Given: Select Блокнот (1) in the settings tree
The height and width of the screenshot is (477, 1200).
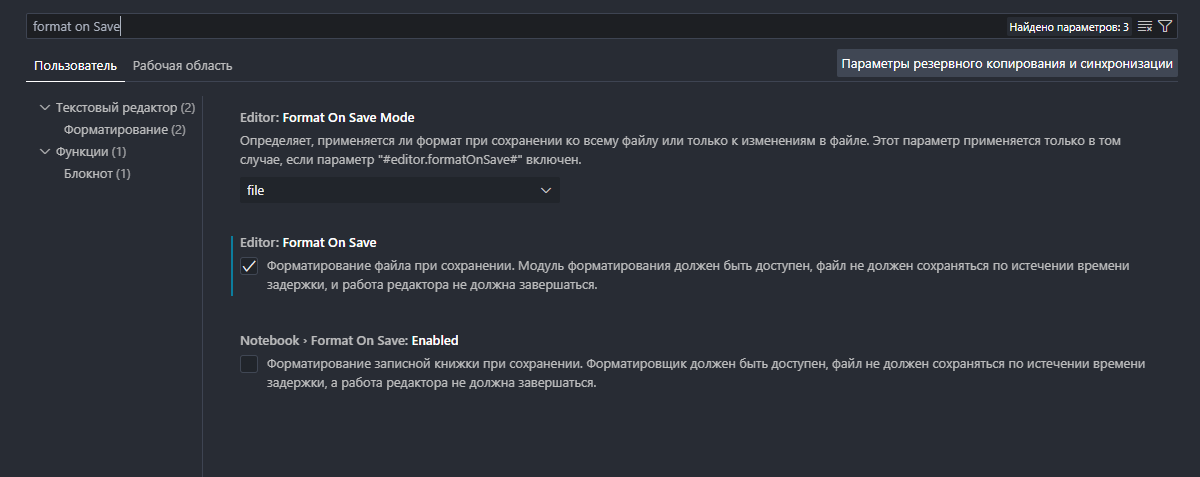Looking at the screenshot, I should click(x=97, y=173).
